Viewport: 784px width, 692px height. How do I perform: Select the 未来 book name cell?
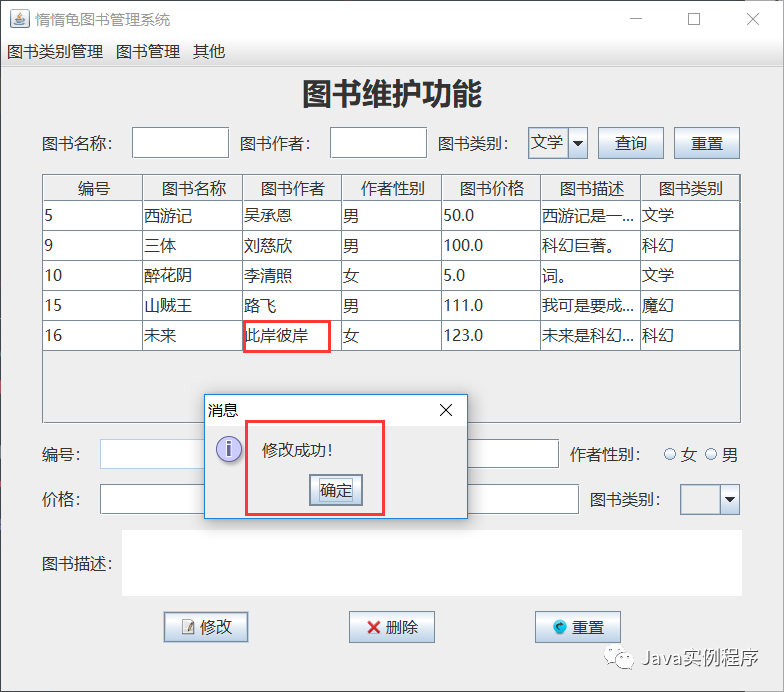click(192, 336)
